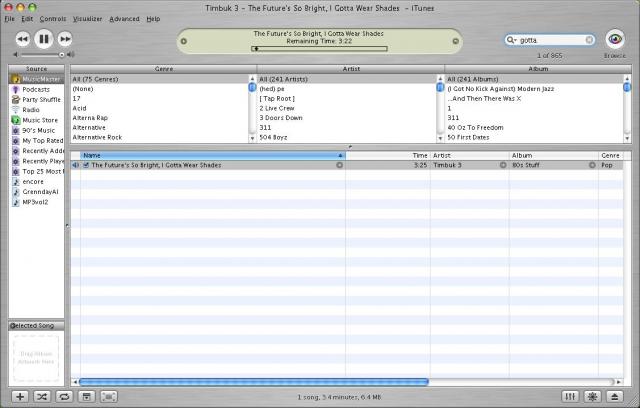Click the add playlist plus button
The height and width of the screenshot is (408, 640).
(20, 397)
